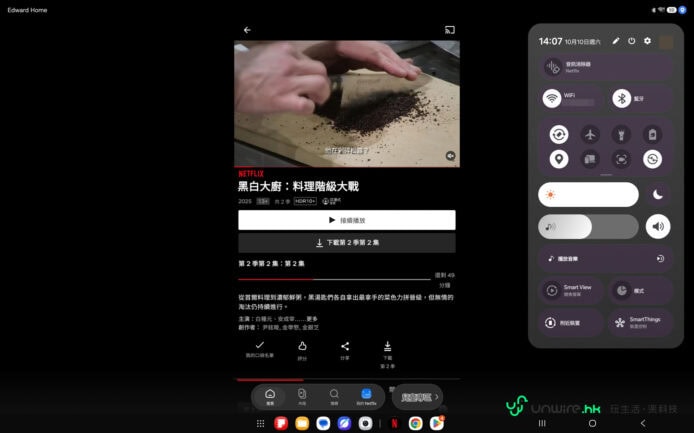
Task: Open Netflix Home tab in bottom bar
Action: pyautogui.click(x=270, y=397)
